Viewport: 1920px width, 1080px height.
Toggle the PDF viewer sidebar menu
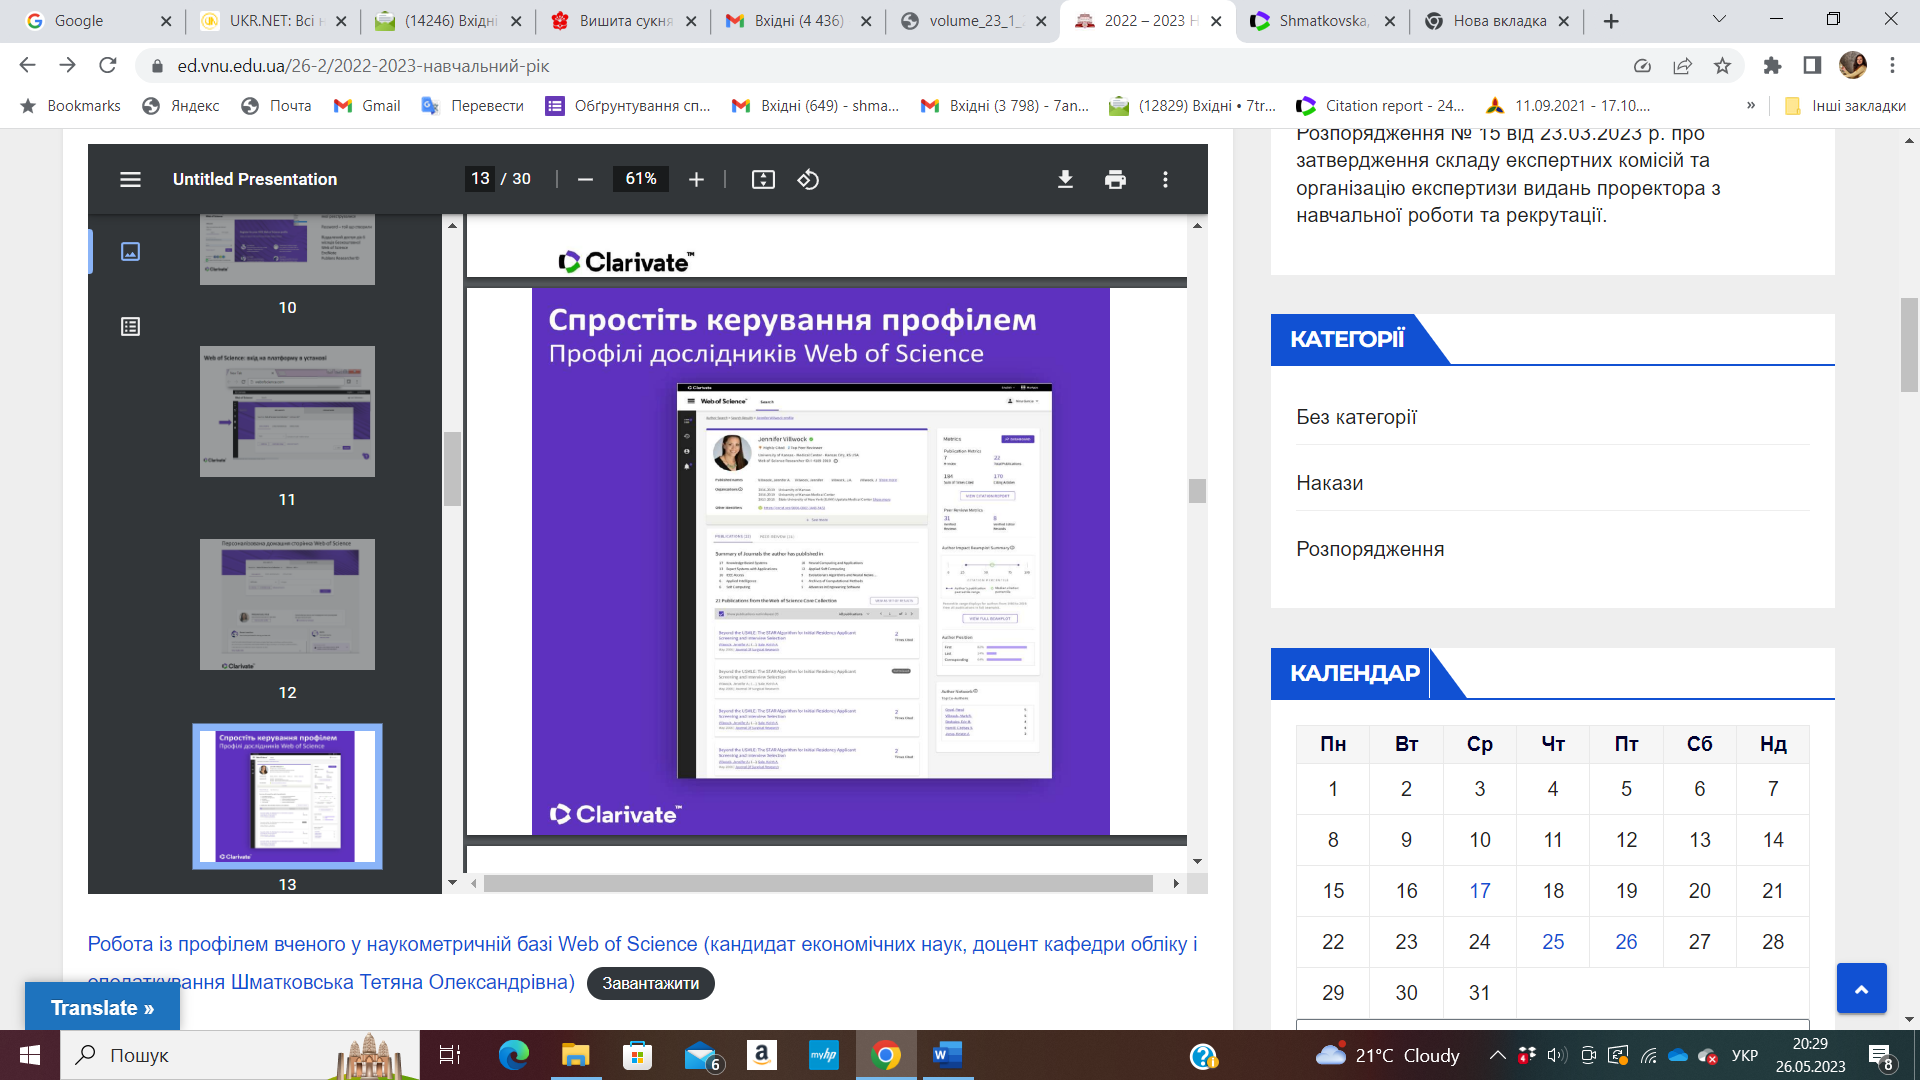130,179
